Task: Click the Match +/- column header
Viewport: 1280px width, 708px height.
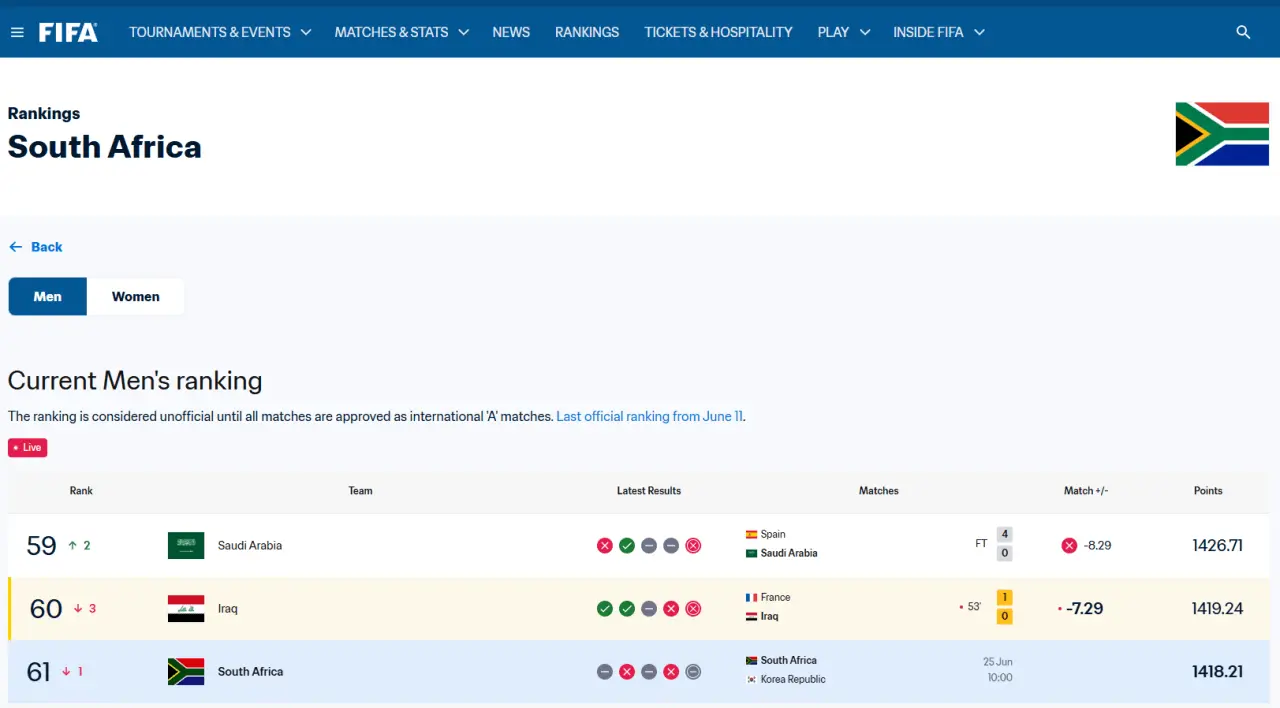Action: point(1086,491)
